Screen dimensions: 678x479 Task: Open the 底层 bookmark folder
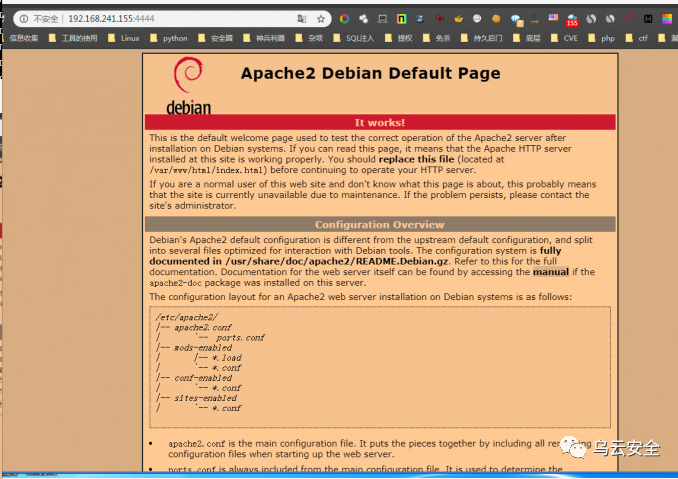point(527,38)
